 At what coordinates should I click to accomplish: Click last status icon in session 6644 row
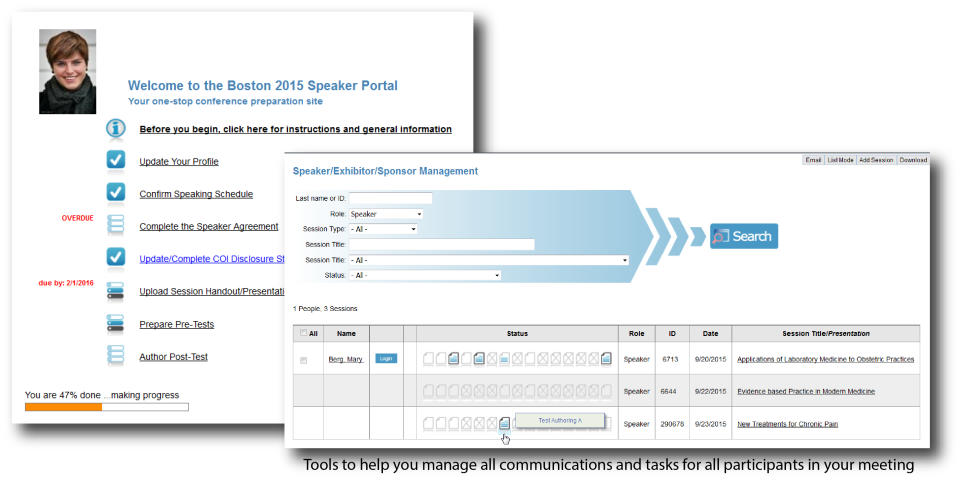pos(606,390)
